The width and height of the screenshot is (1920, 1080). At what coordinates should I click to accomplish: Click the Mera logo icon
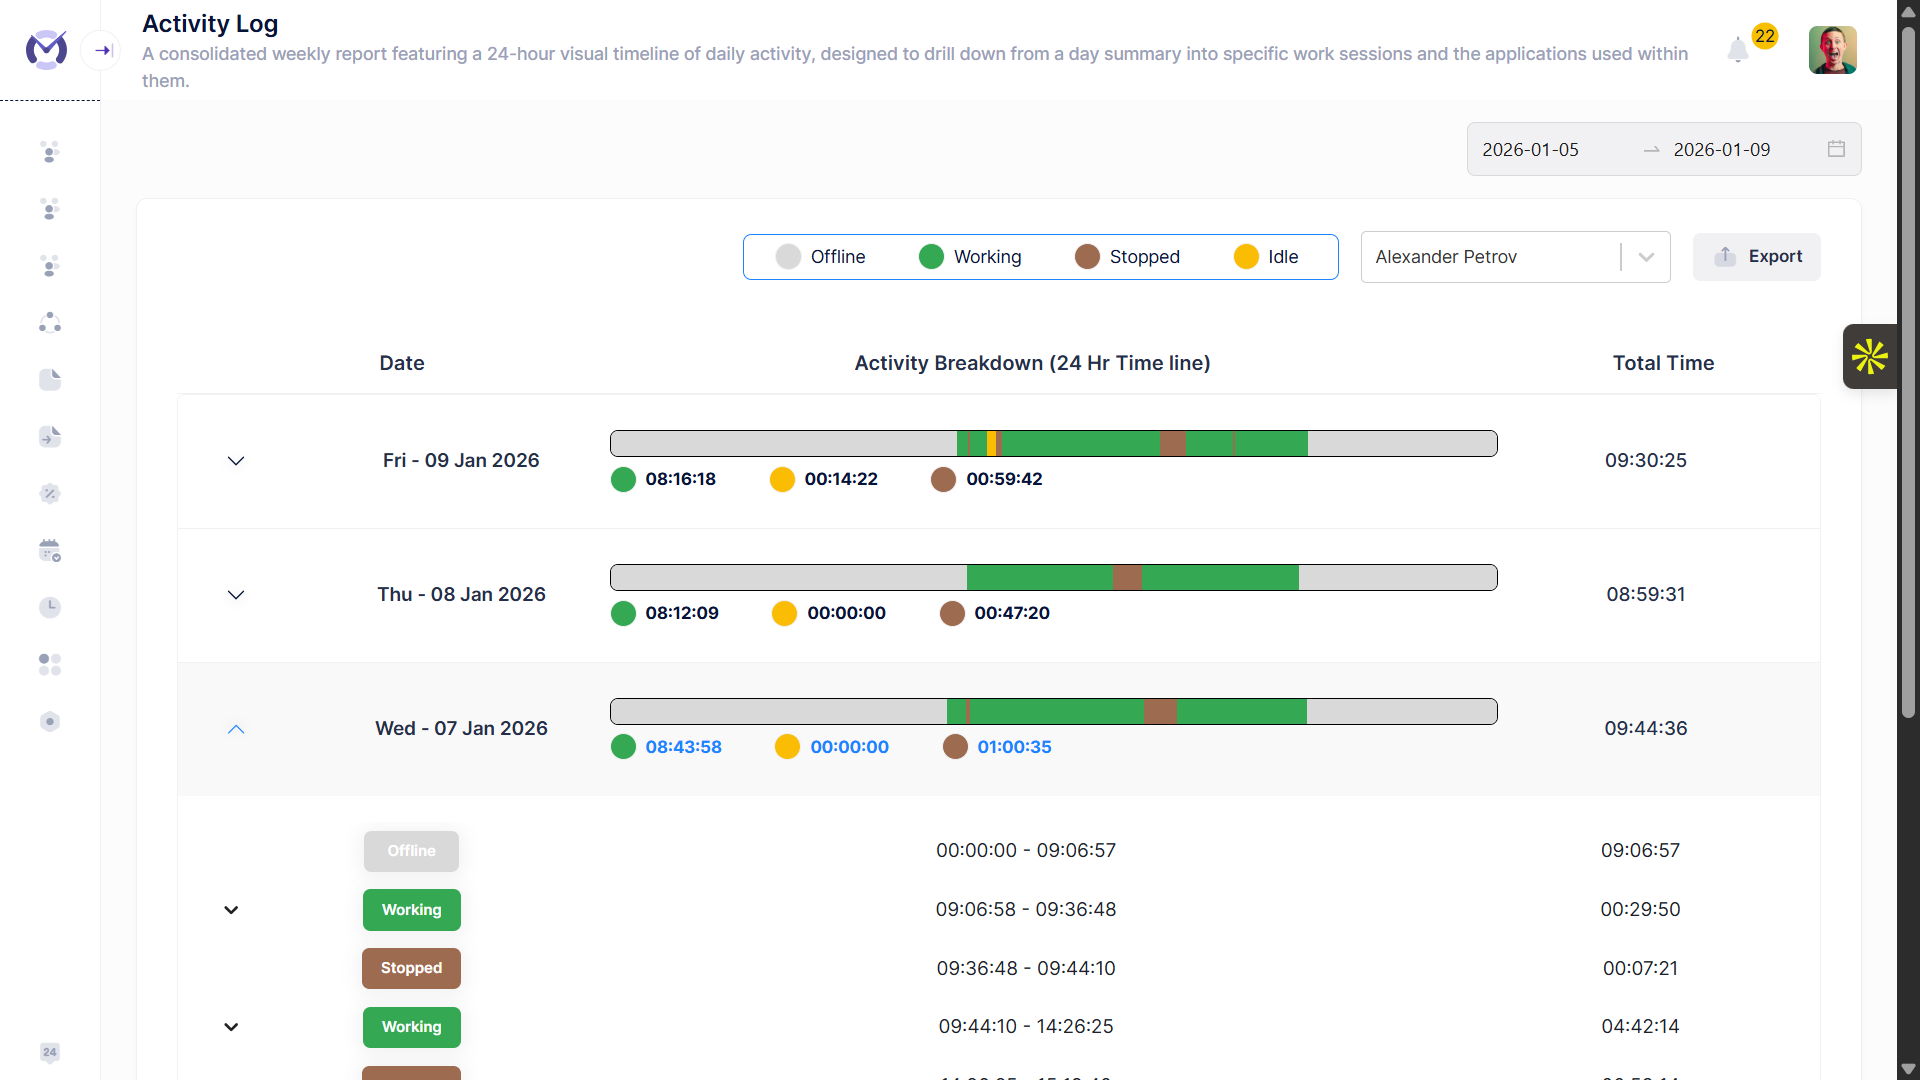(x=46, y=49)
